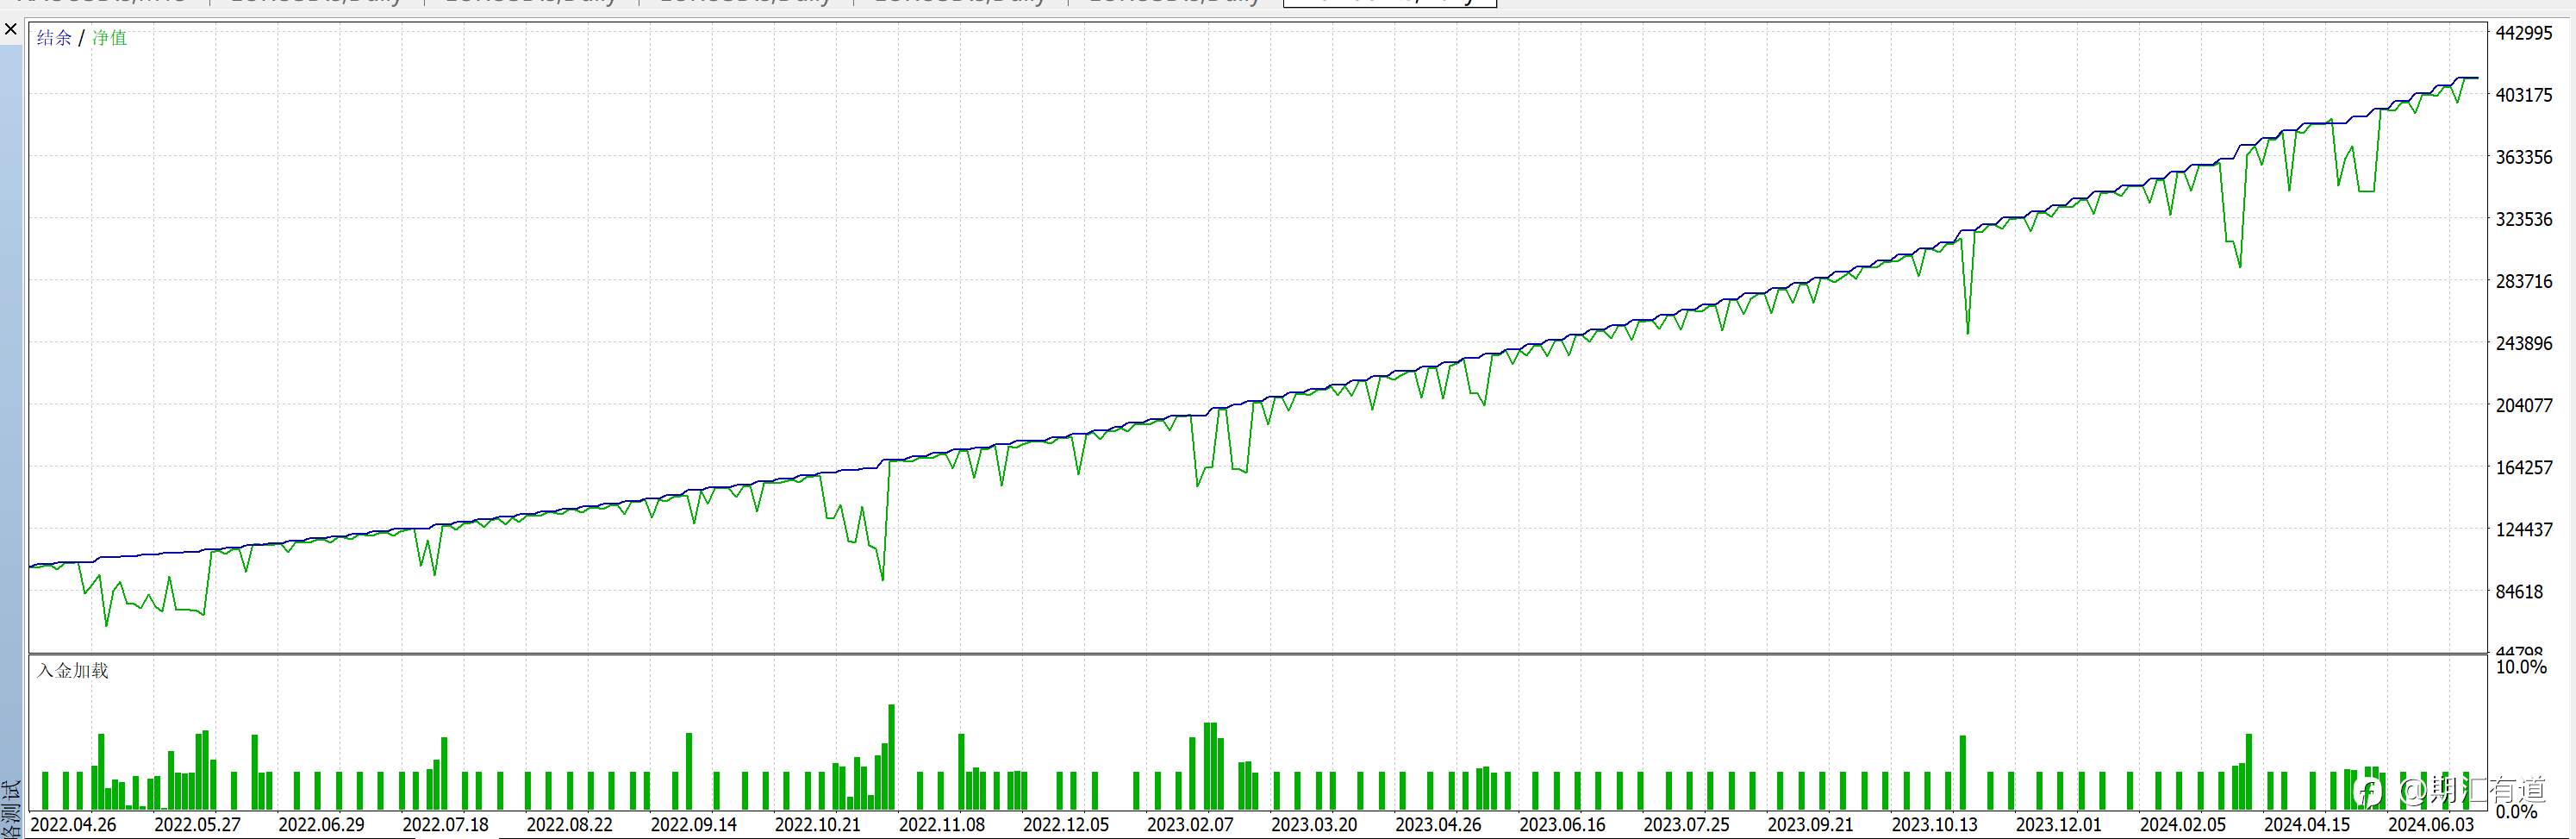2576x839 pixels.
Task: Click the 124437 axis value
Action: coord(2524,529)
